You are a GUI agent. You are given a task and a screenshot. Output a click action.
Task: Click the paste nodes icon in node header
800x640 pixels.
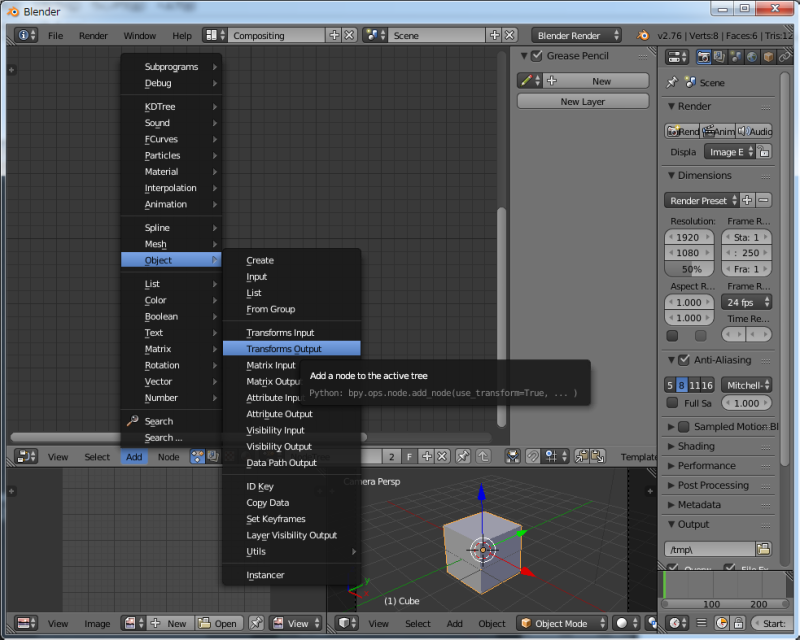[597, 456]
